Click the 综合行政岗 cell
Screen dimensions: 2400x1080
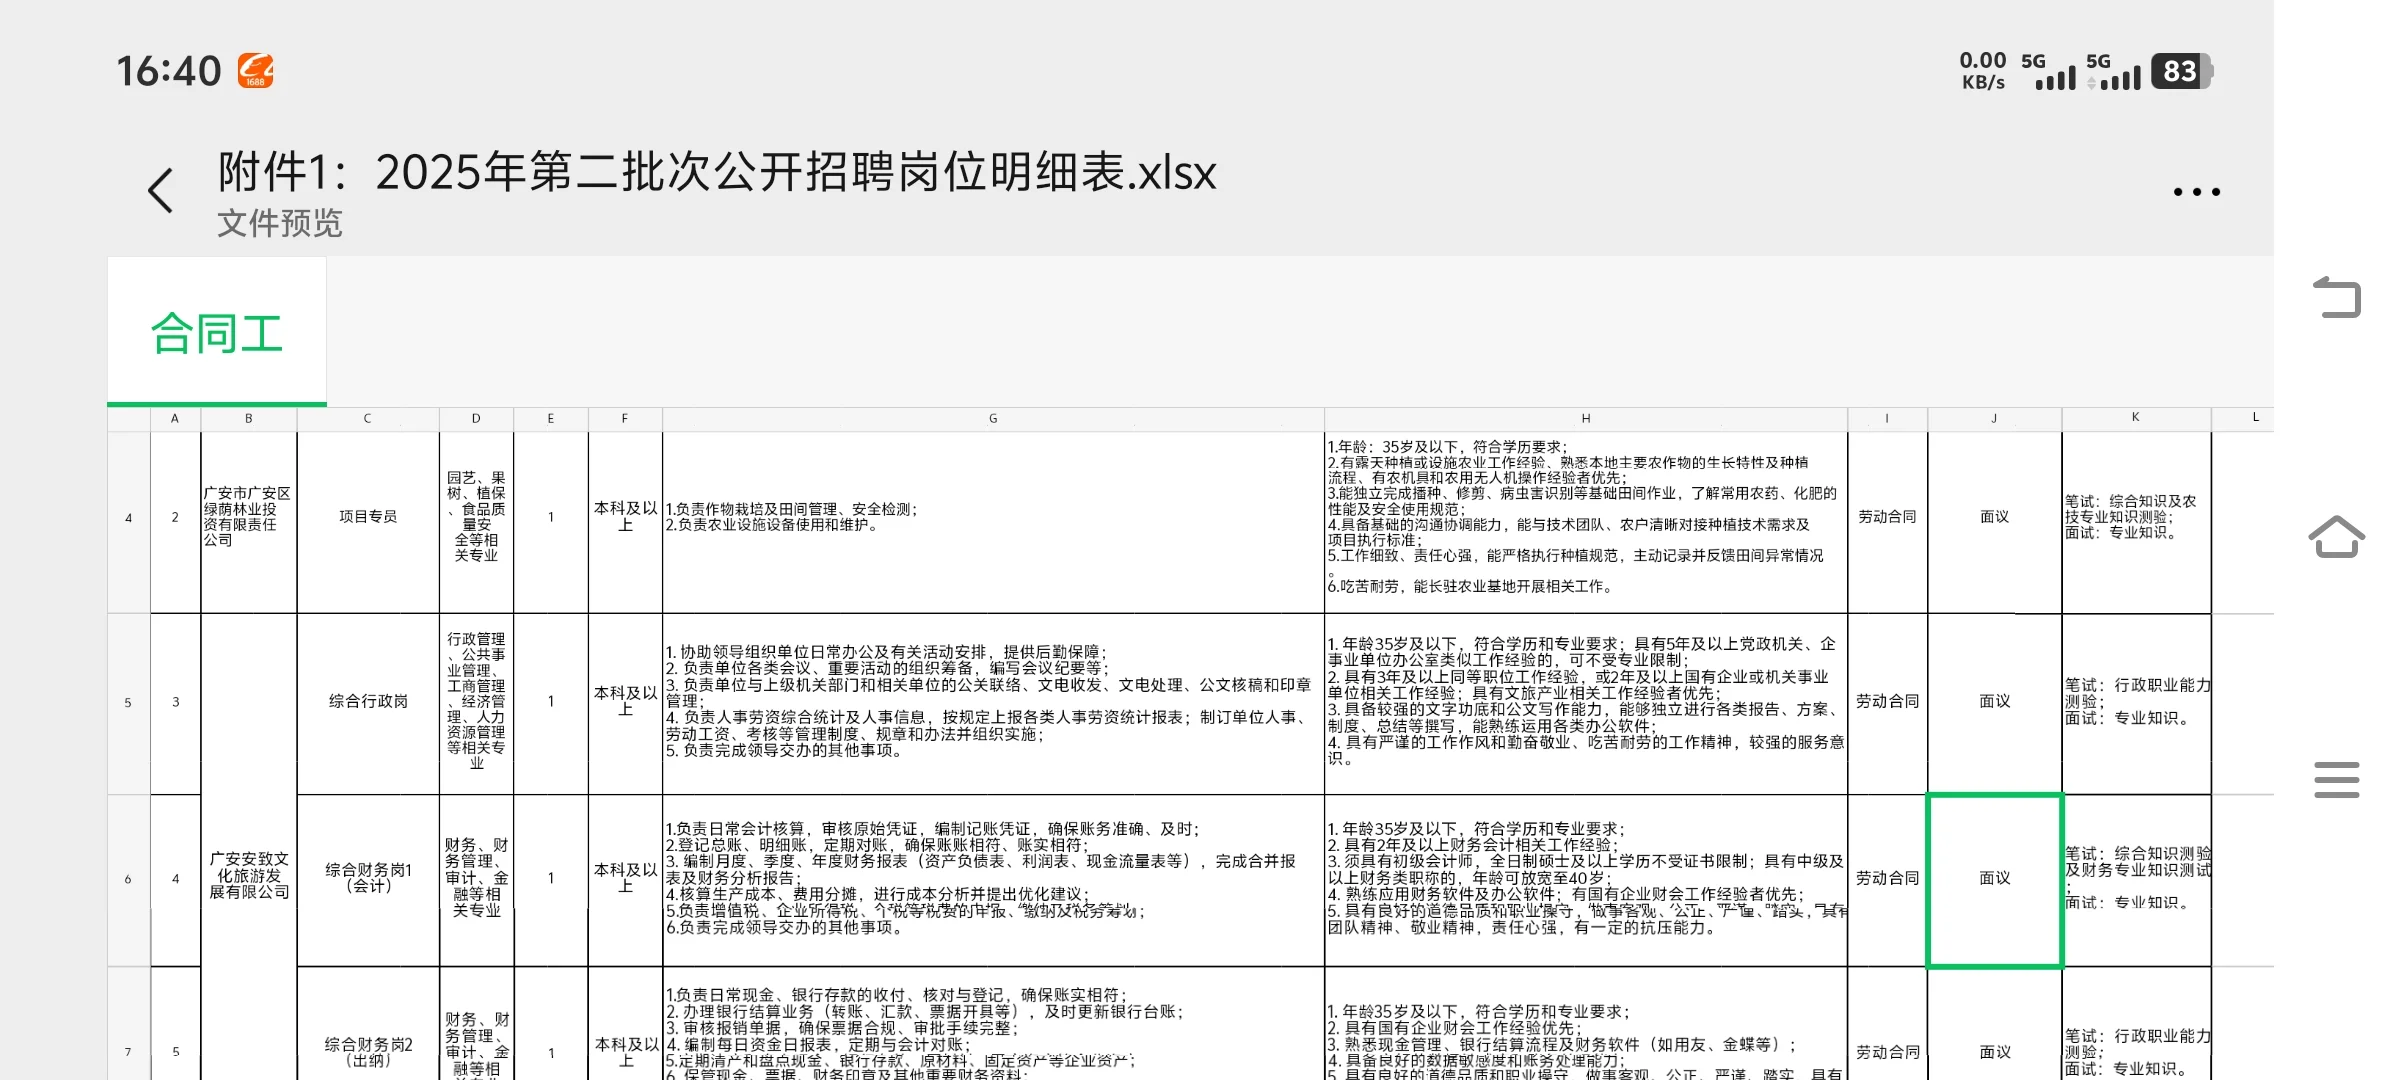click(x=368, y=702)
